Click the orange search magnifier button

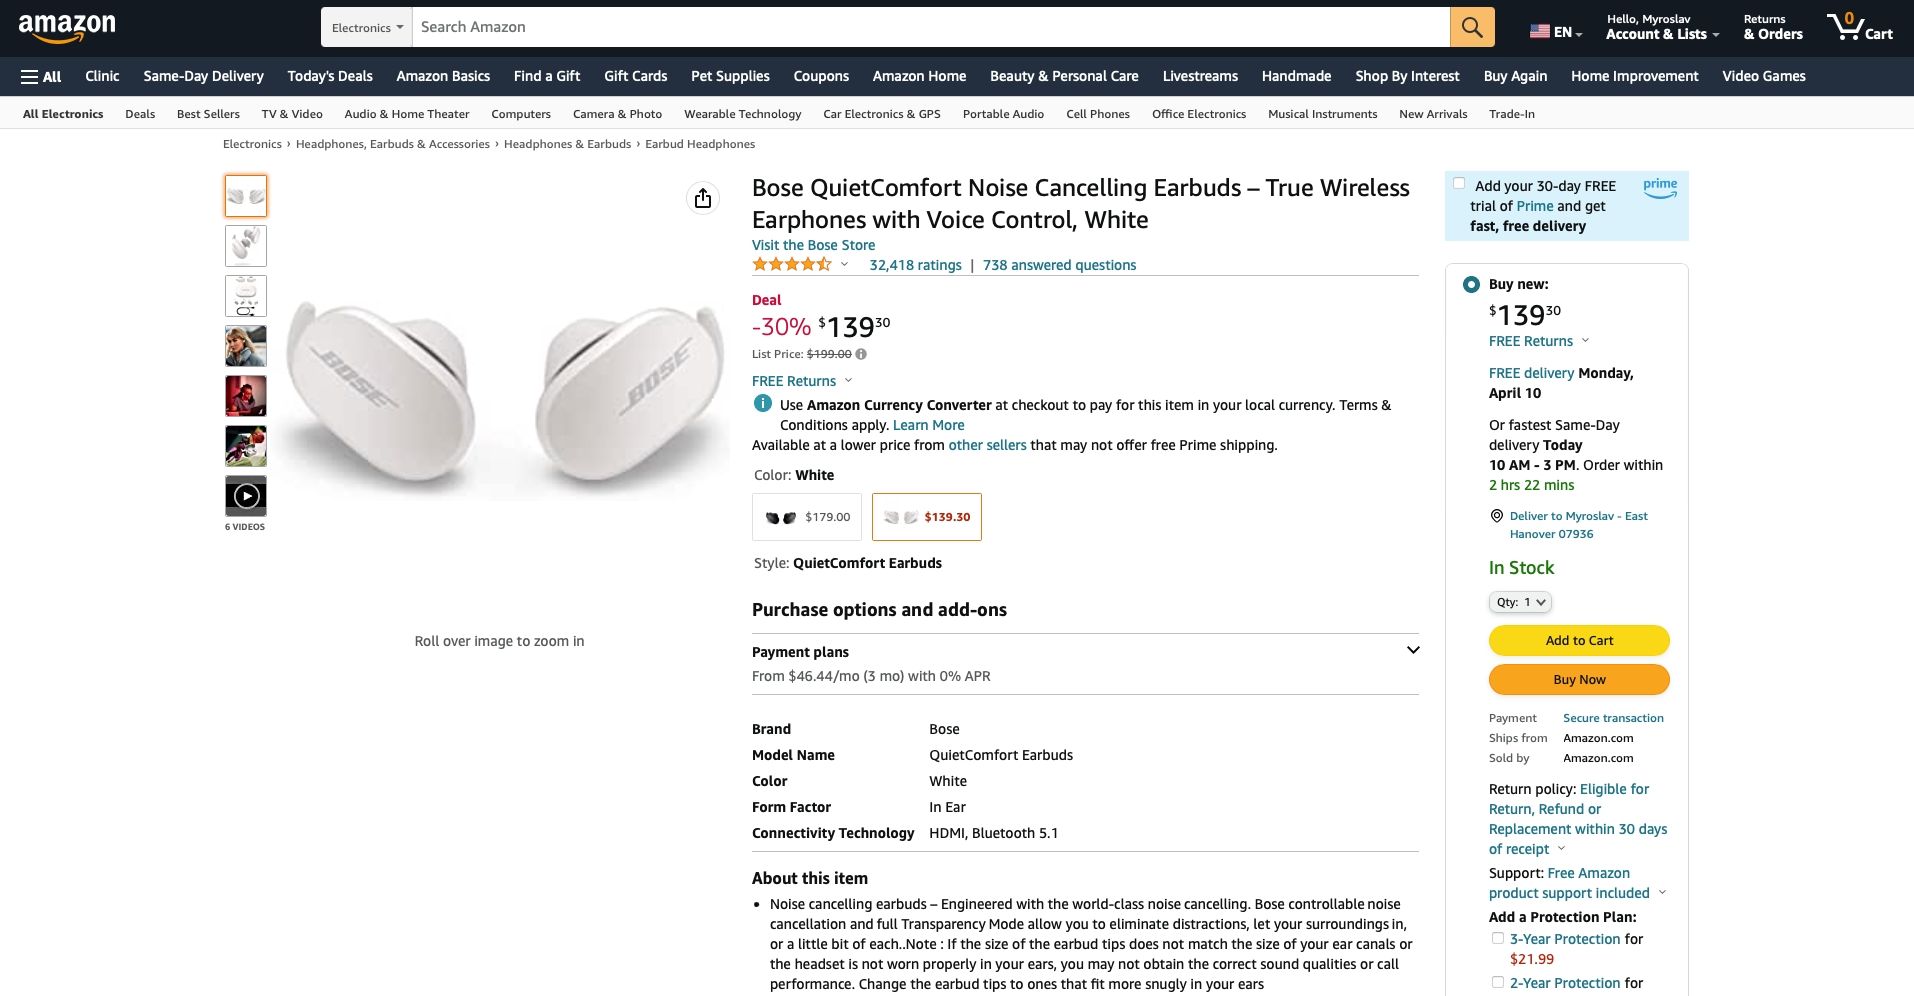(x=1472, y=27)
